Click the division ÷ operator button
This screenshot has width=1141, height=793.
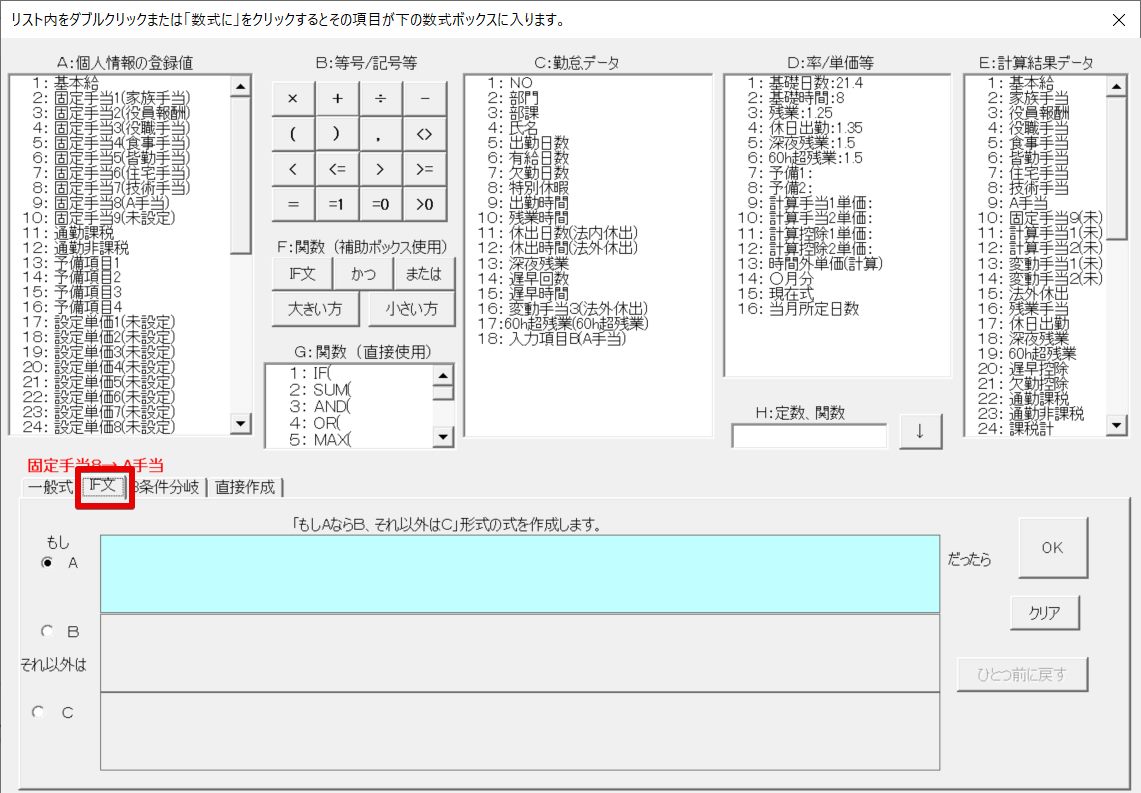click(381, 99)
